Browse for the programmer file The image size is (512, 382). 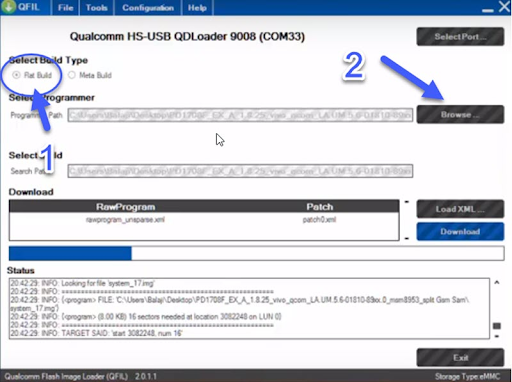tap(460, 115)
